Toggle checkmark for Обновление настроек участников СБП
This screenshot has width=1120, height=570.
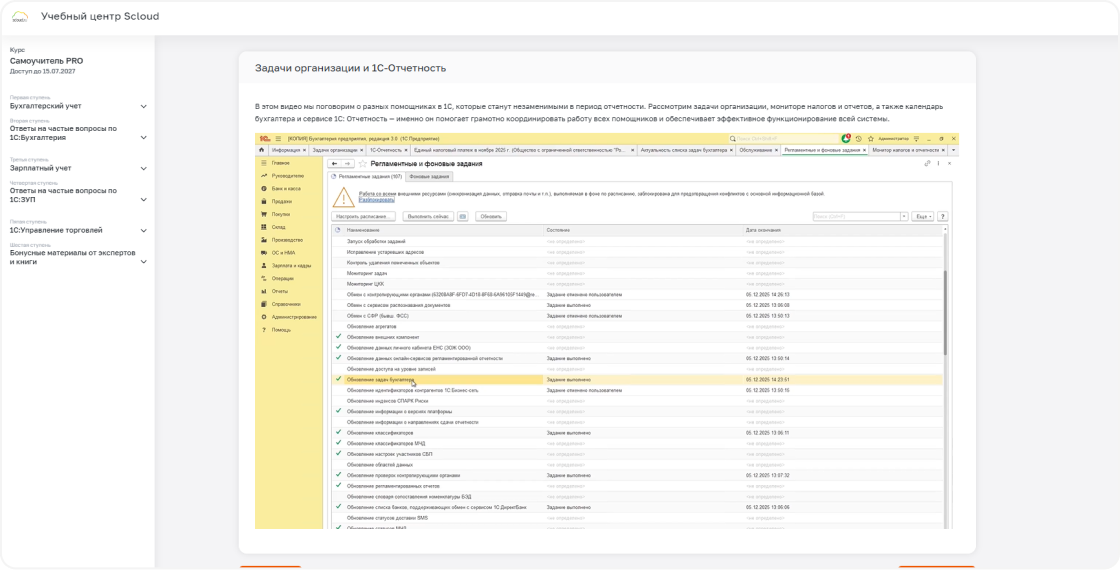pyautogui.click(x=339, y=454)
